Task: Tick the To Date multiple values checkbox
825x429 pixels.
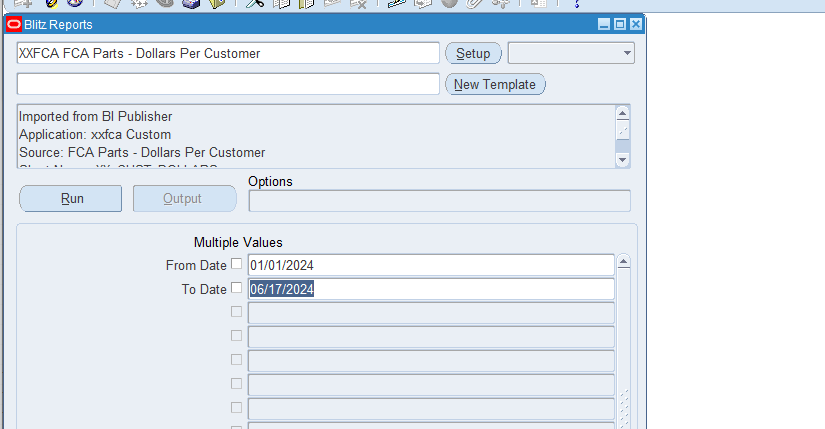Action: coord(236,287)
